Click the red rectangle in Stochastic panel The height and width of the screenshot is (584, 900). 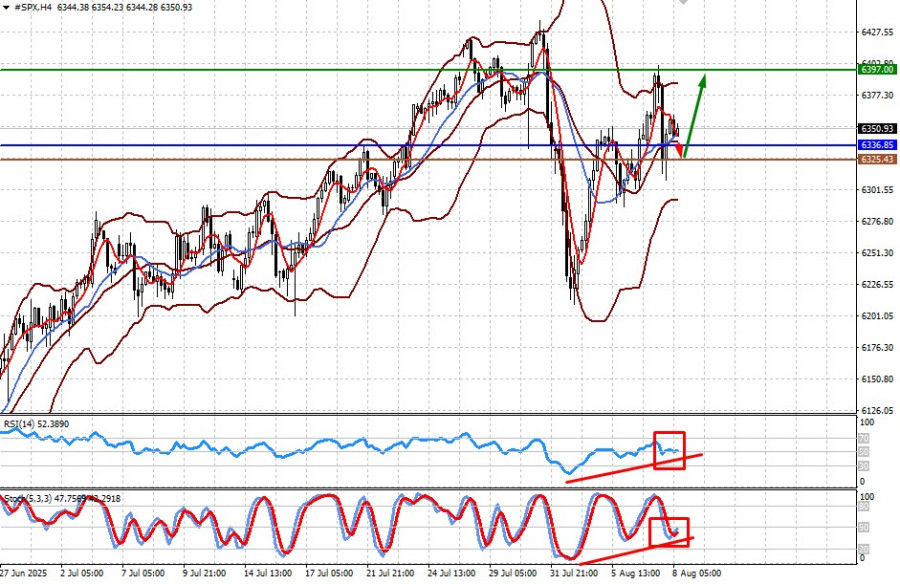669,531
